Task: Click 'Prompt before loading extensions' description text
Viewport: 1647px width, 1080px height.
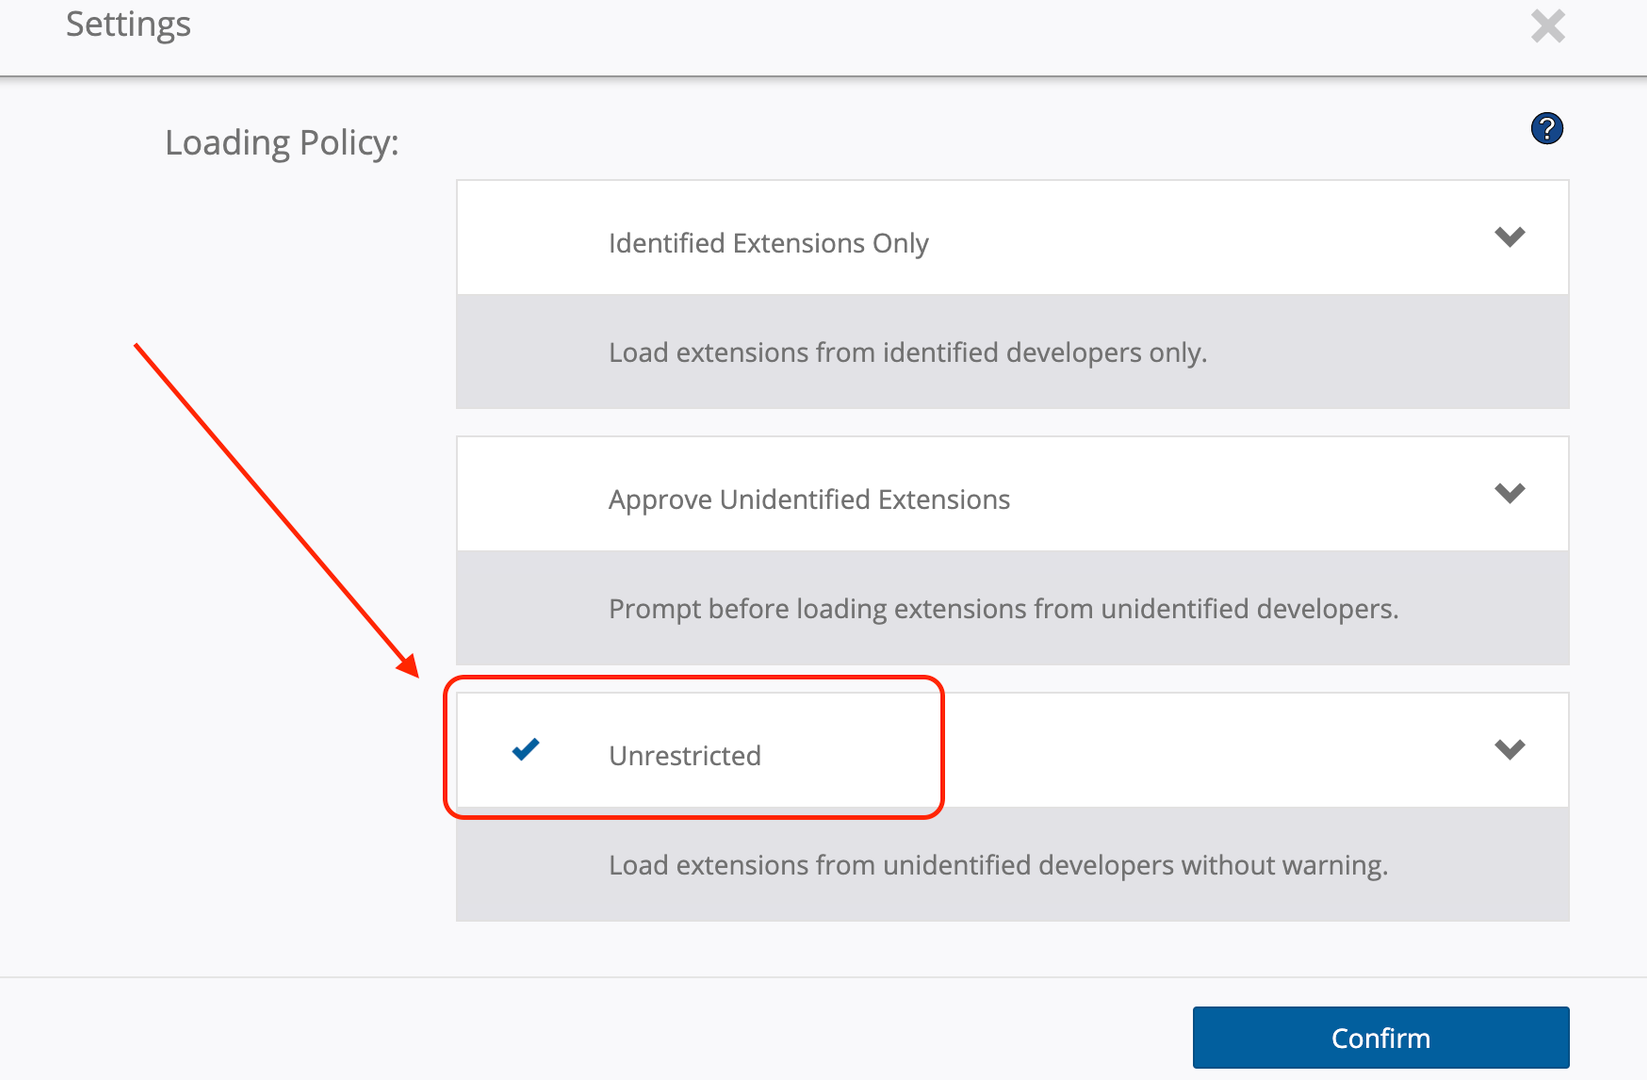Action: 1003,608
